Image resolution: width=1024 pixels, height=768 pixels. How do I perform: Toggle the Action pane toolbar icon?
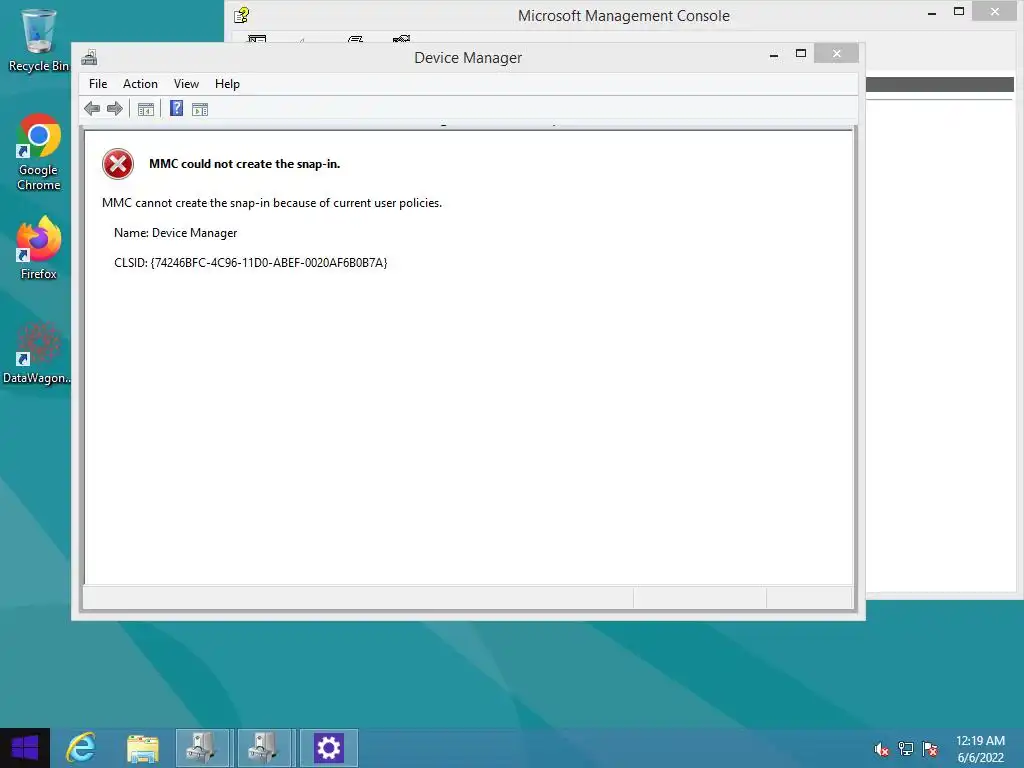pos(200,109)
